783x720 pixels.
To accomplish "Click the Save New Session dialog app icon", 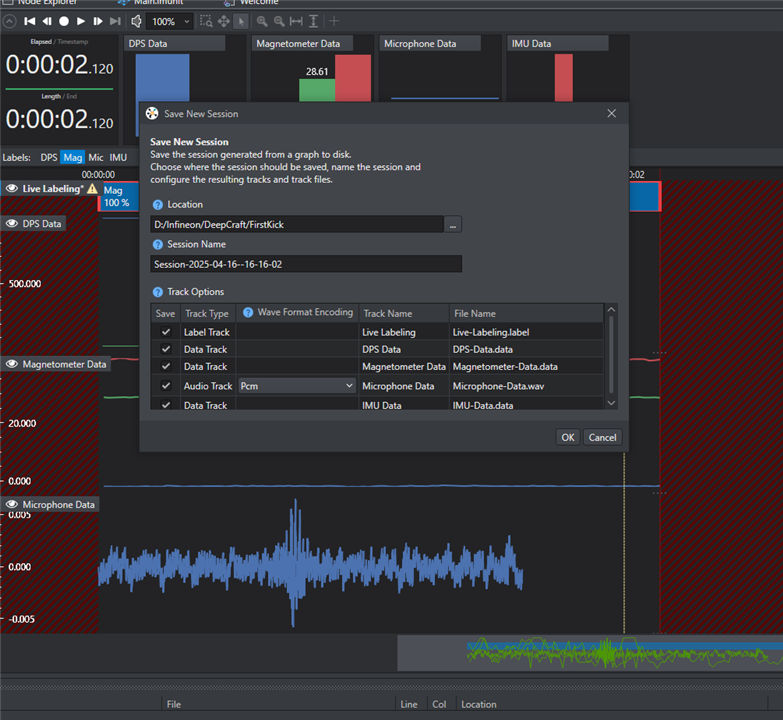I will point(152,114).
